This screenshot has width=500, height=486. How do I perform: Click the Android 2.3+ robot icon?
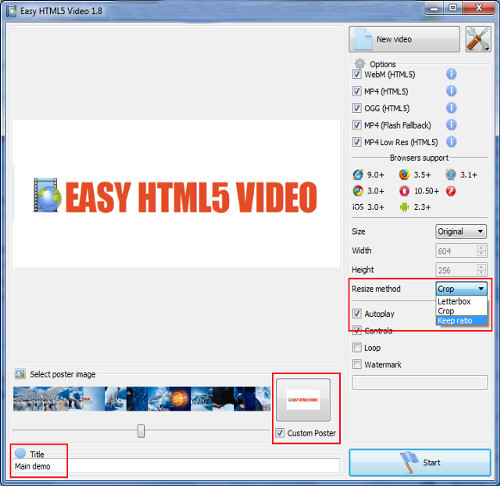pyautogui.click(x=404, y=207)
